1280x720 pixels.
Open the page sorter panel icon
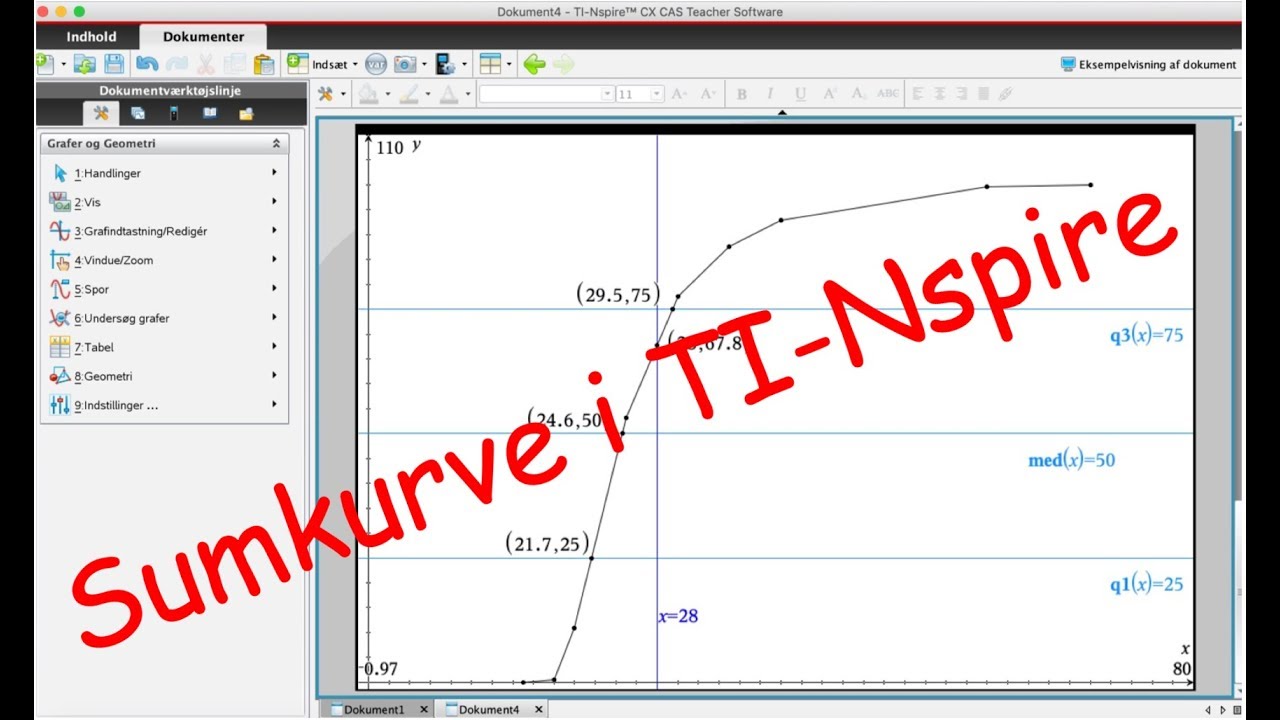coord(138,113)
